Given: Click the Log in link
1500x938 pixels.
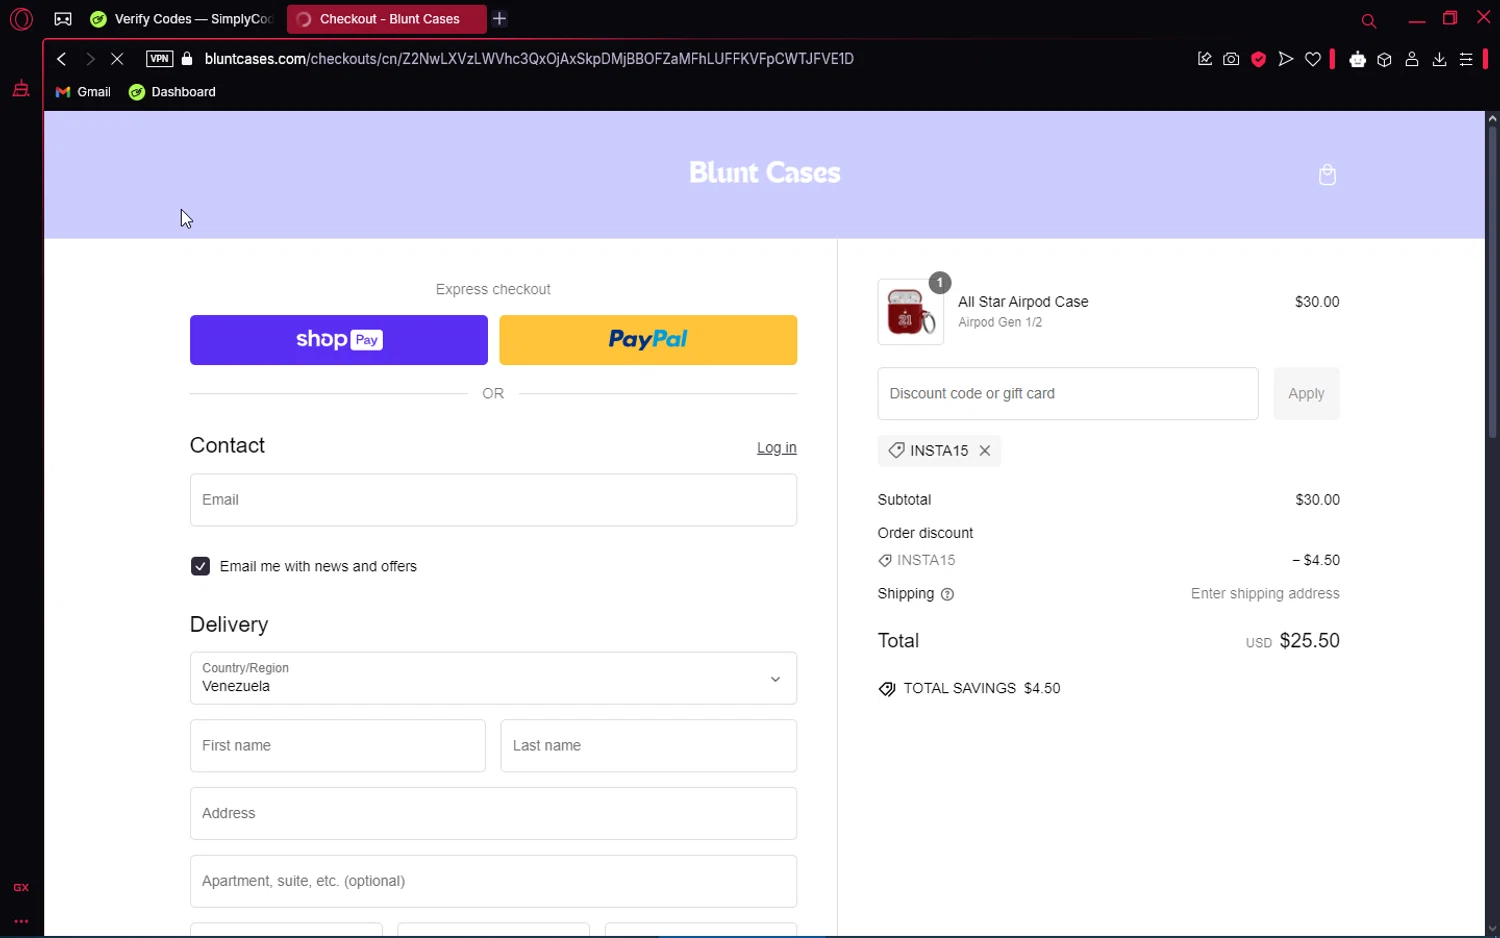Looking at the screenshot, I should click(x=777, y=448).
